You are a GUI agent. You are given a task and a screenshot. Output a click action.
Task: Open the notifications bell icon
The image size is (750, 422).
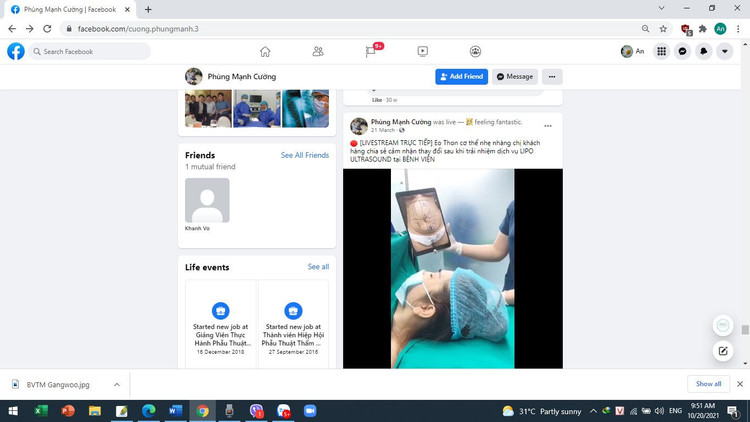[x=704, y=51]
